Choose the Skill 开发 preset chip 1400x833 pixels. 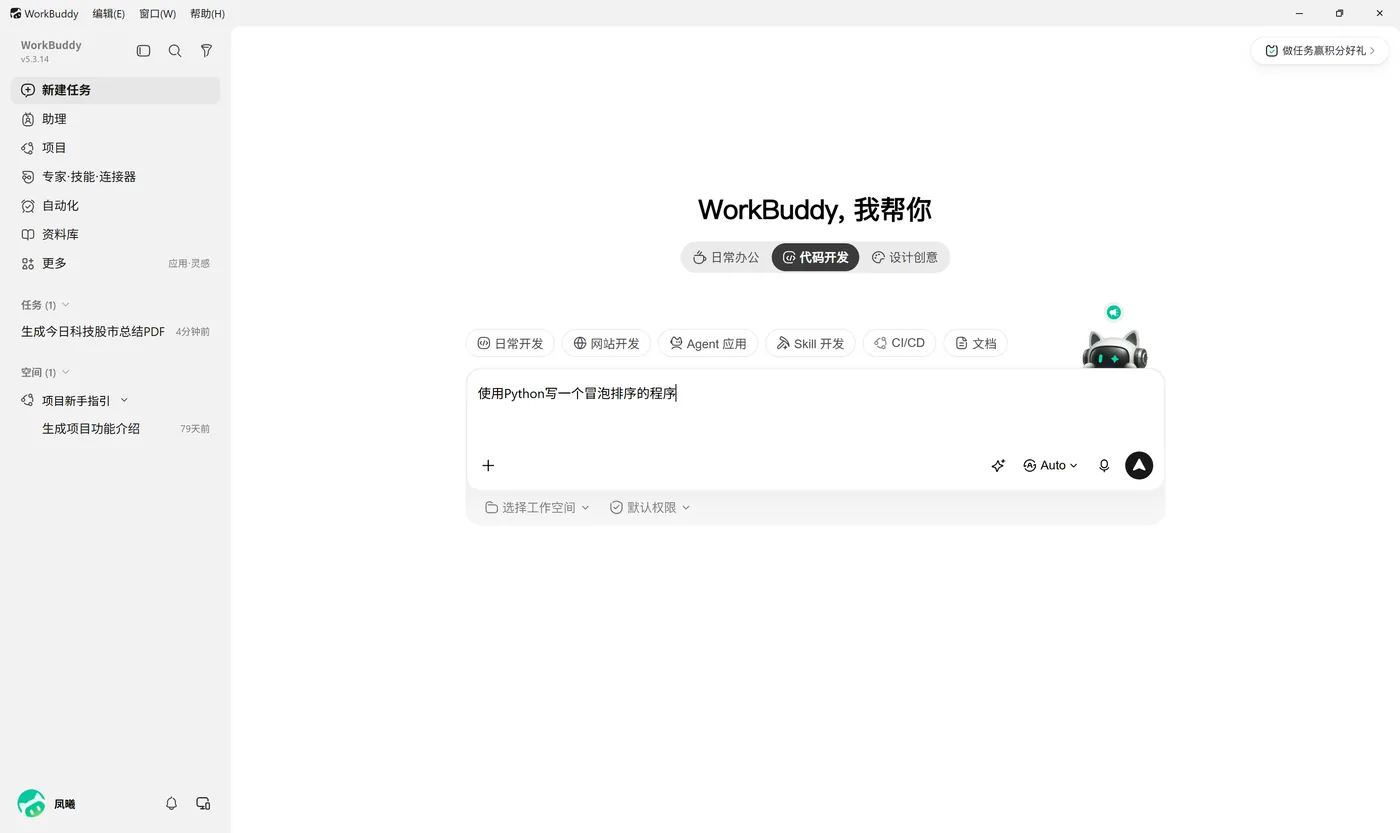coord(810,343)
